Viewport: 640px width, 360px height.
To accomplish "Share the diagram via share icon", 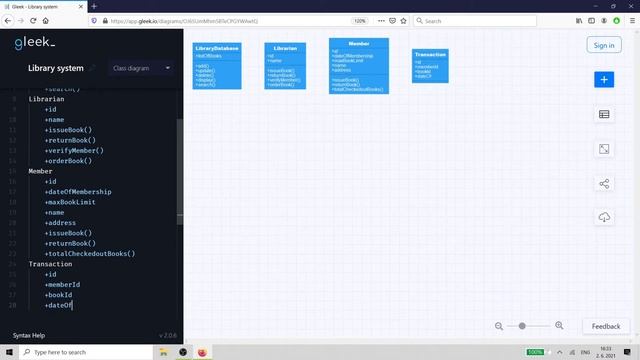I will tap(604, 184).
